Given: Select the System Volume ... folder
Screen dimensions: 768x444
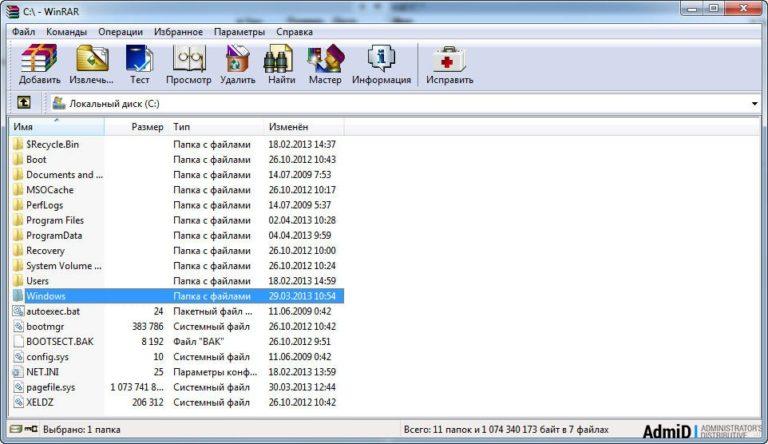Looking at the screenshot, I should click(x=64, y=266).
